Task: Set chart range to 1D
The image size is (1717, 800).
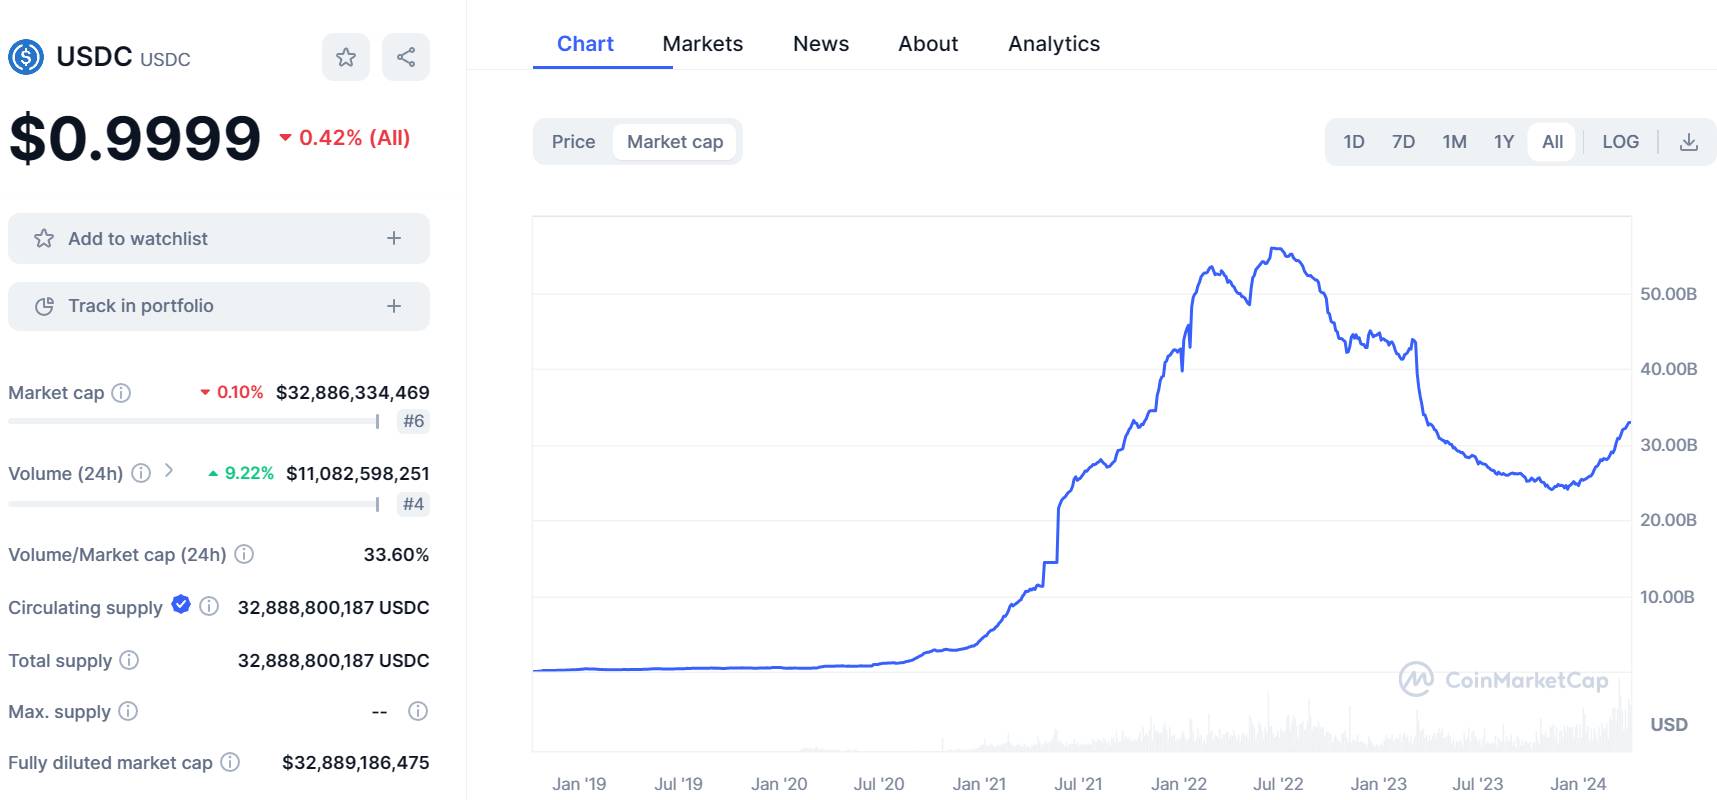Action: point(1354,142)
